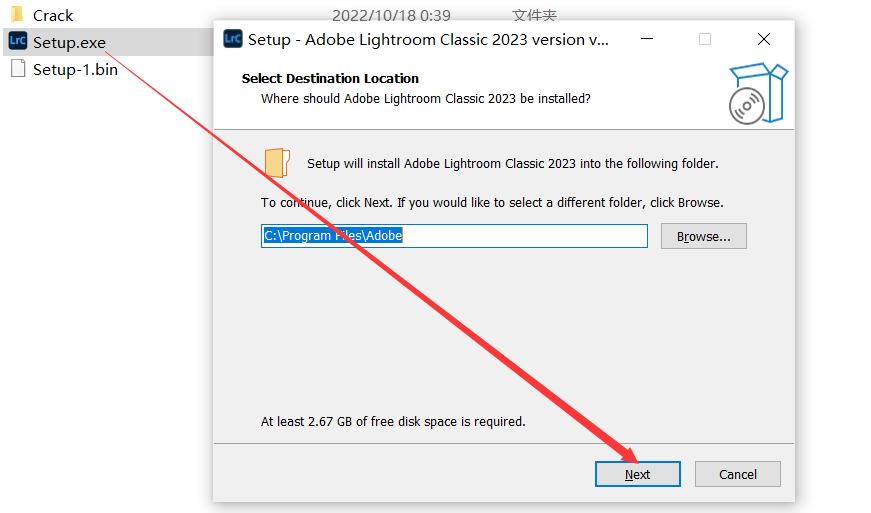Viewport: 871px width, 513px height.
Task: Select the Crack folder icon
Action: [18, 13]
